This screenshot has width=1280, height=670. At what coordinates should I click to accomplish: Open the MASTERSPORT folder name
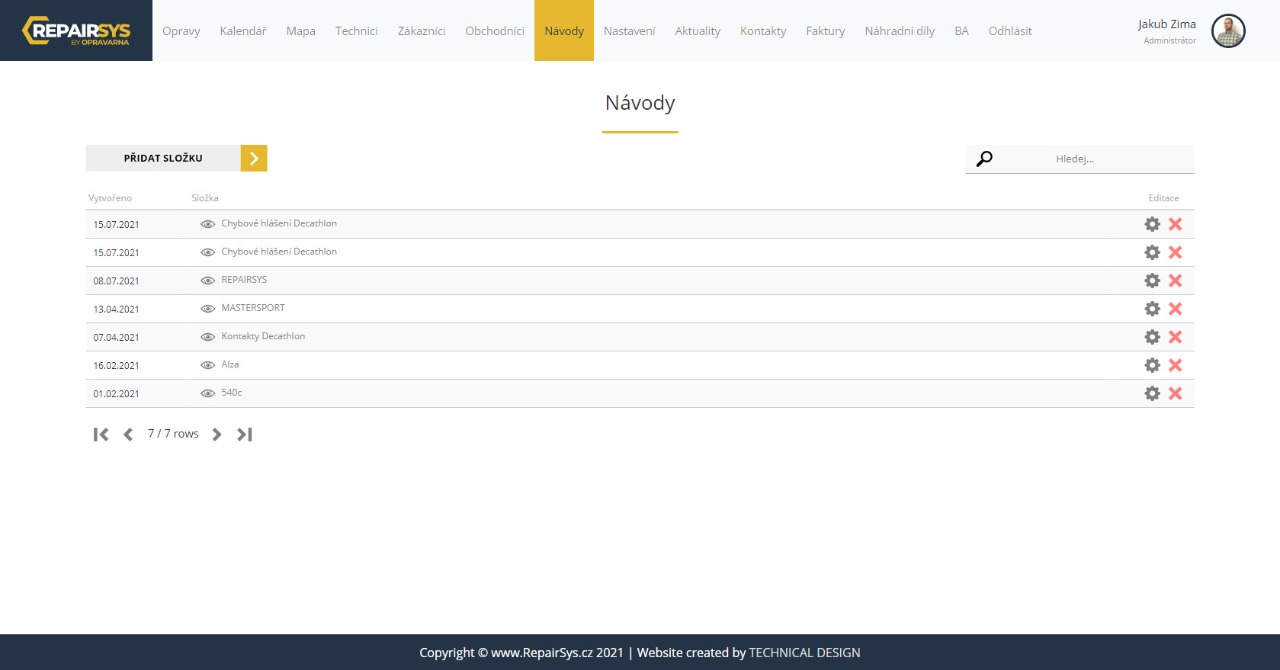pyautogui.click(x=253, y=308)
